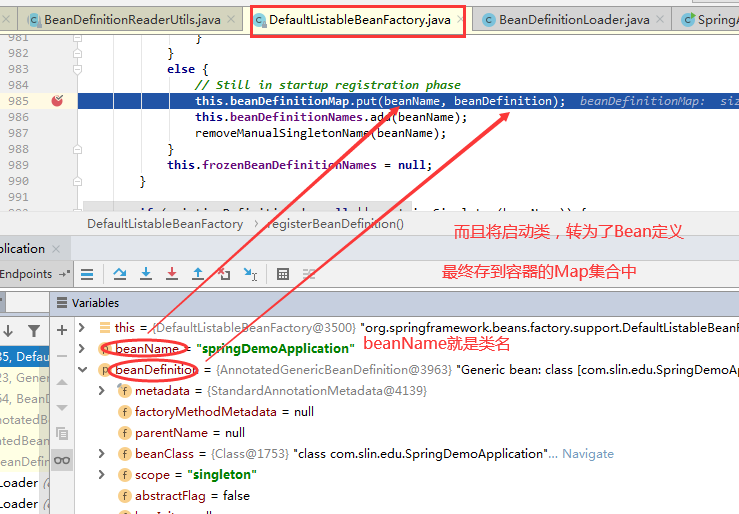This screenshot has height=514, width=739.
Task: Click the New Watch plus icon
Action: coord(62,330)
